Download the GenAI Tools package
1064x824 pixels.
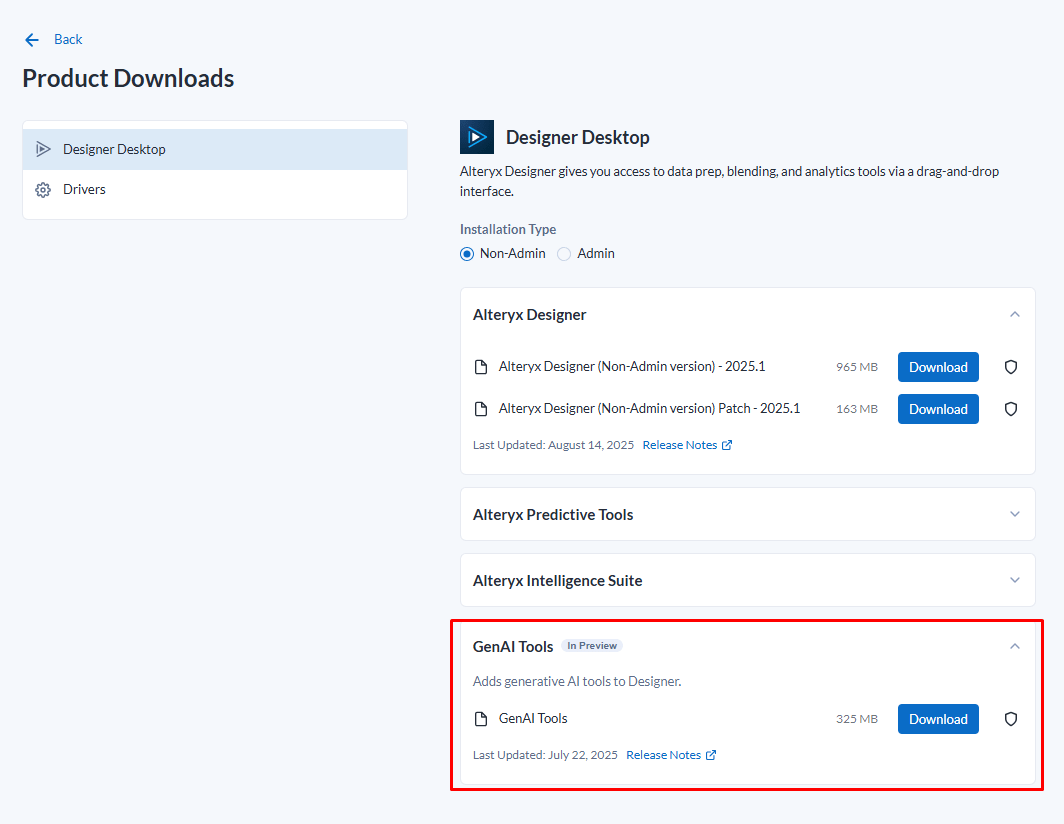[938, 719]
